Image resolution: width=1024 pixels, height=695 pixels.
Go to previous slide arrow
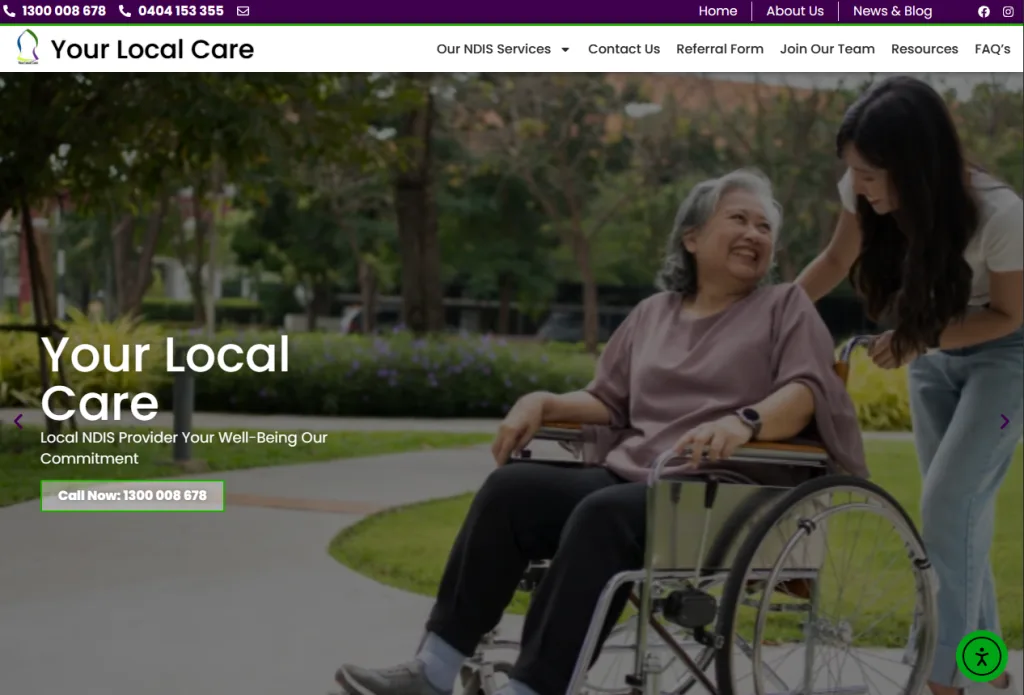click(18, 421)
